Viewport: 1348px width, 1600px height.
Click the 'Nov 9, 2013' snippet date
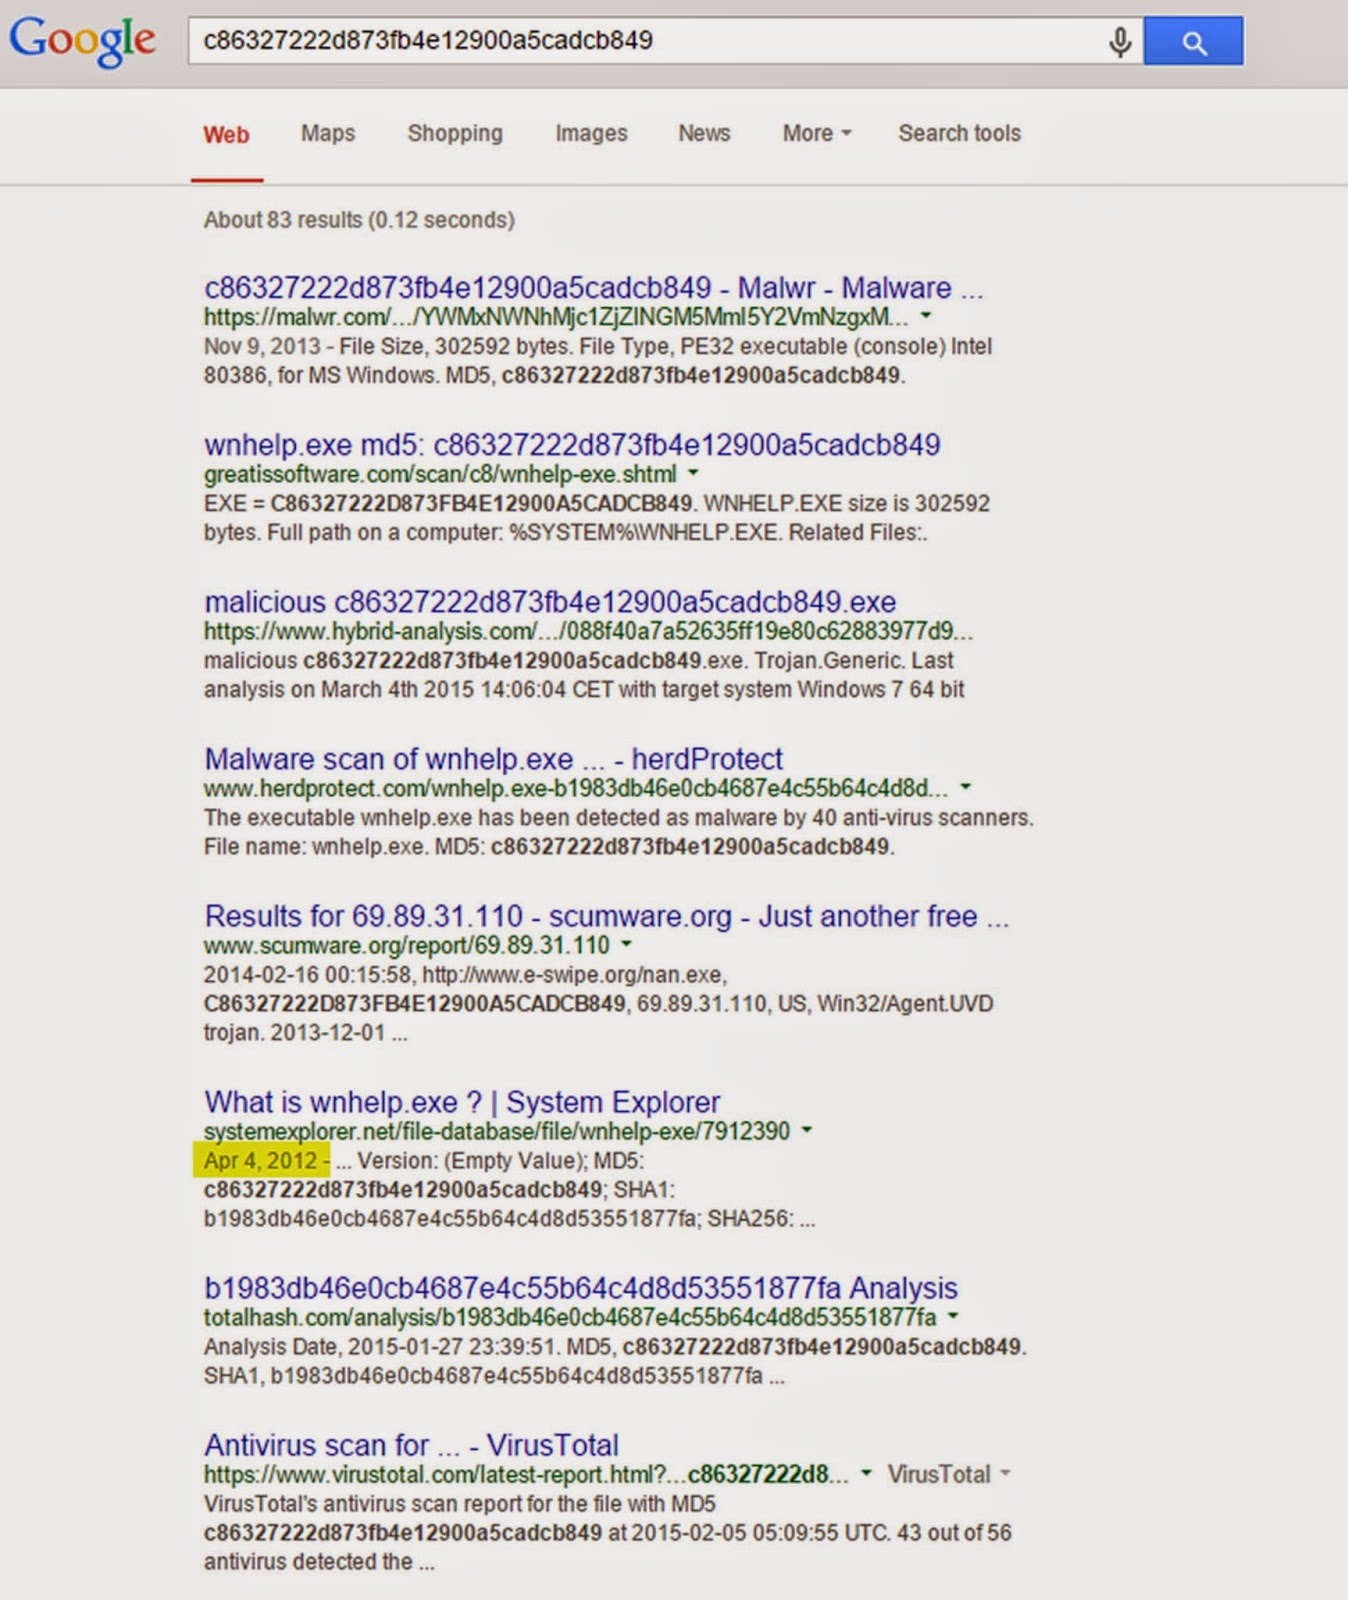point(262,347)
